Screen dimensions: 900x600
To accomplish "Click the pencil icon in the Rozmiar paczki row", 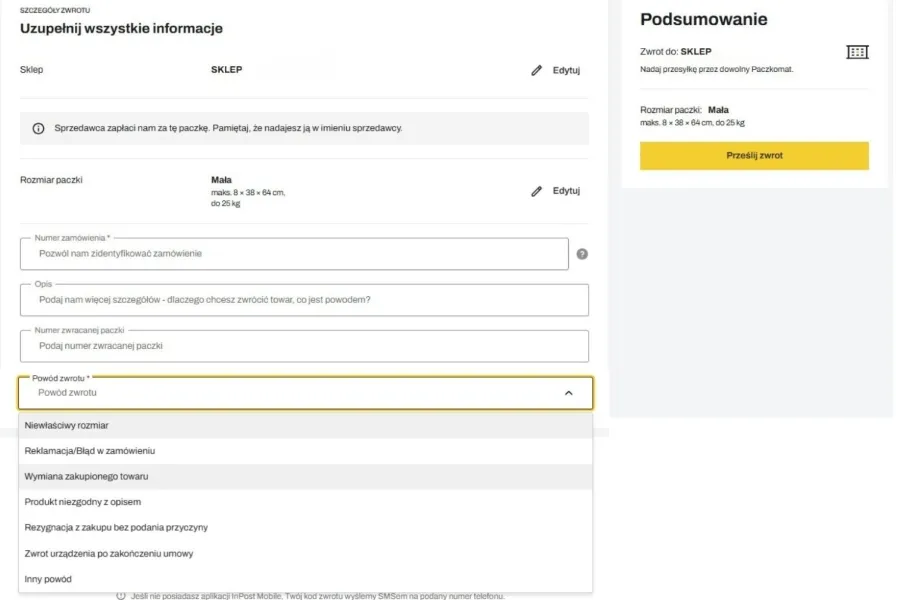I will (536, 191).
